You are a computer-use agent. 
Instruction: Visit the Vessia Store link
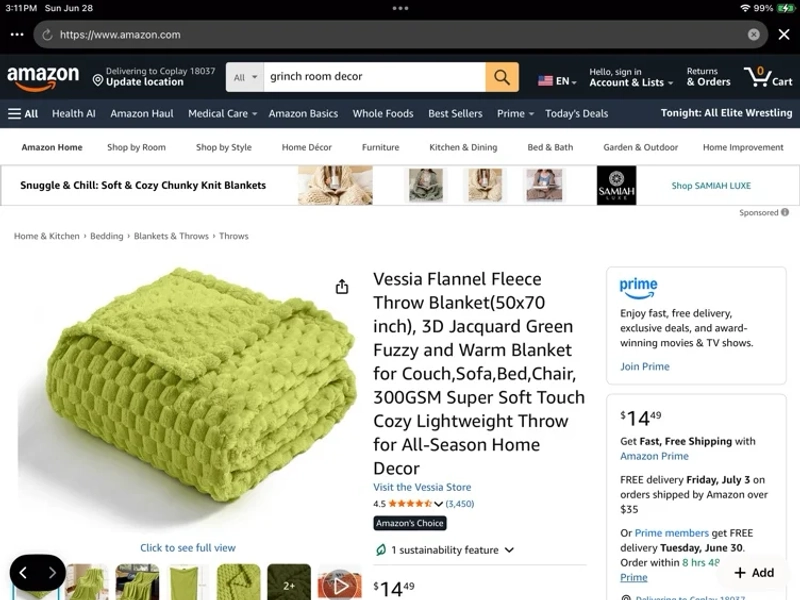422,487
